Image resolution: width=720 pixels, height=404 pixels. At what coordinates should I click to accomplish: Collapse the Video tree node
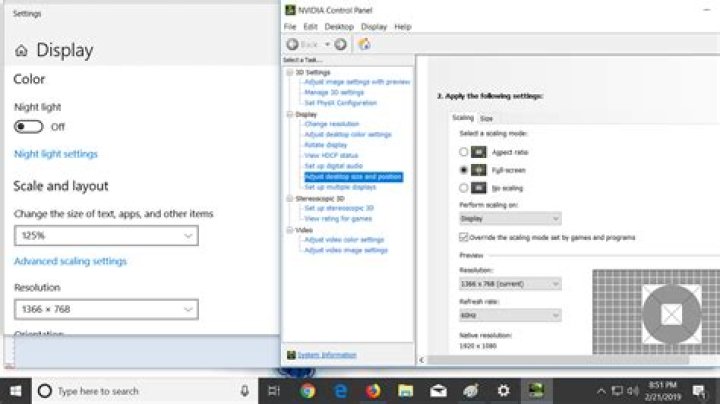(290, 230)
